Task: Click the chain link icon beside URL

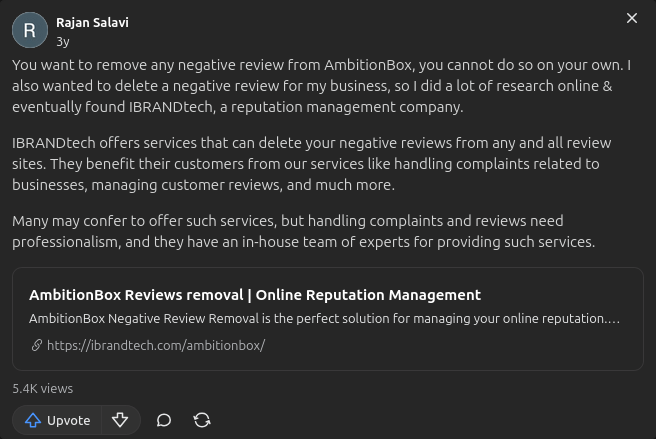Action: click(37, 345)
